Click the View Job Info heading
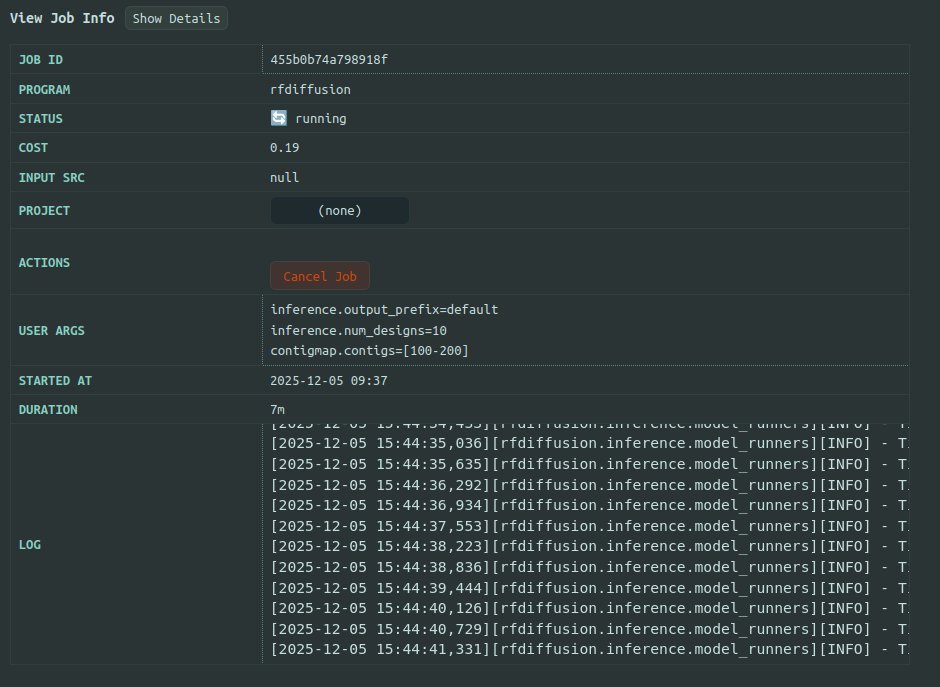940x687 pixels. click(62, 18)
